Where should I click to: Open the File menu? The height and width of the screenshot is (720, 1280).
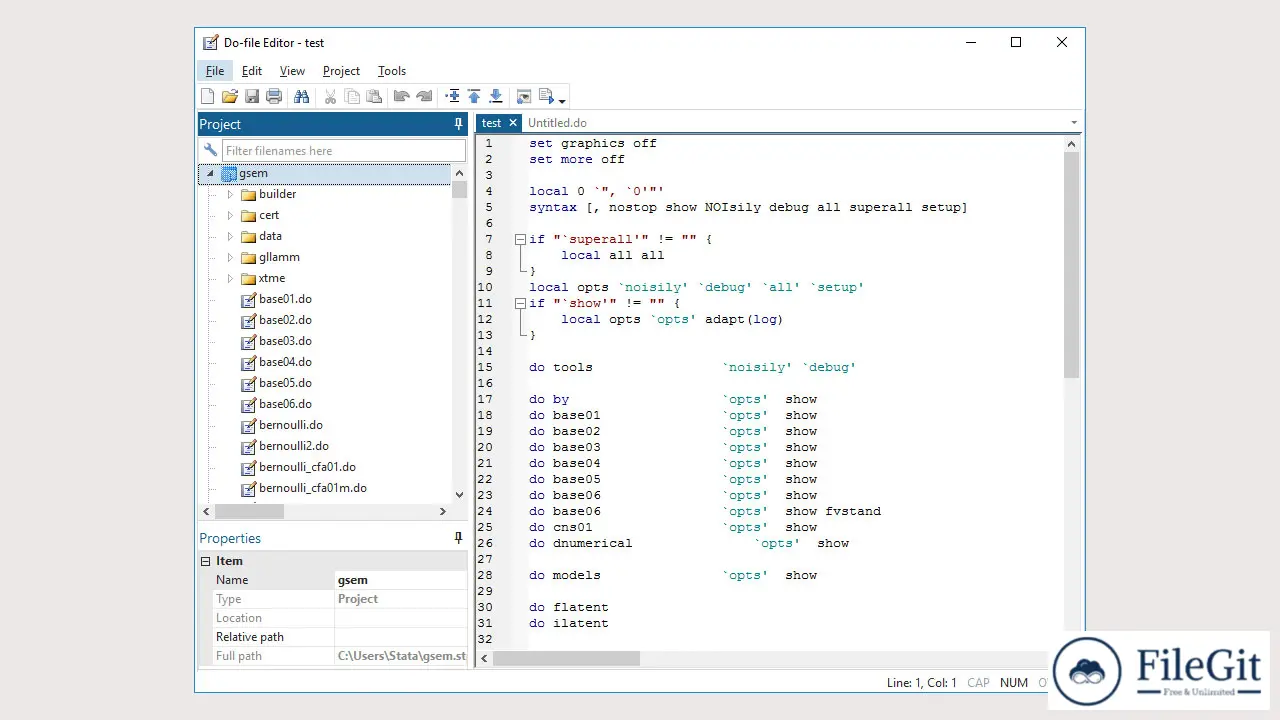click(215, 71)
